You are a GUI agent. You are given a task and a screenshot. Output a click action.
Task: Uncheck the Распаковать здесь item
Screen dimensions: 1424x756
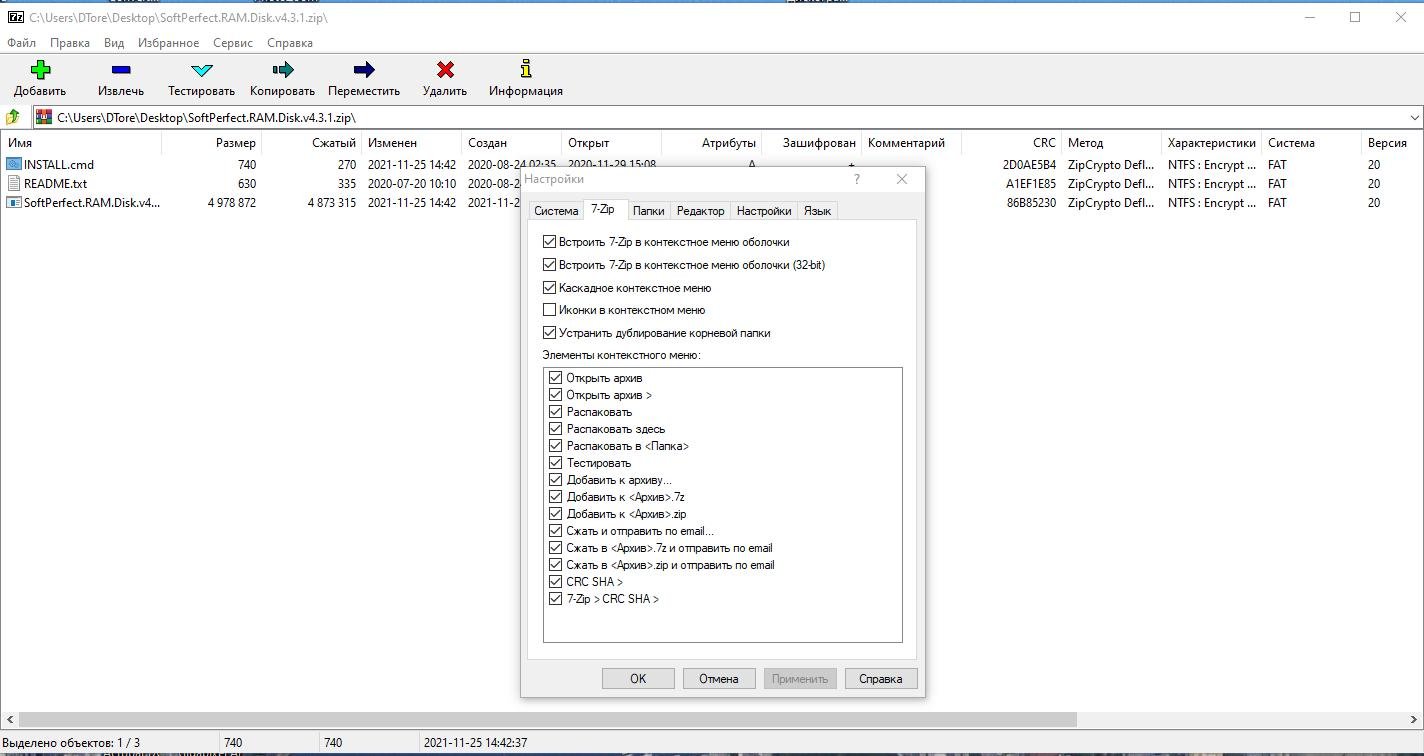tap(556, 429)
